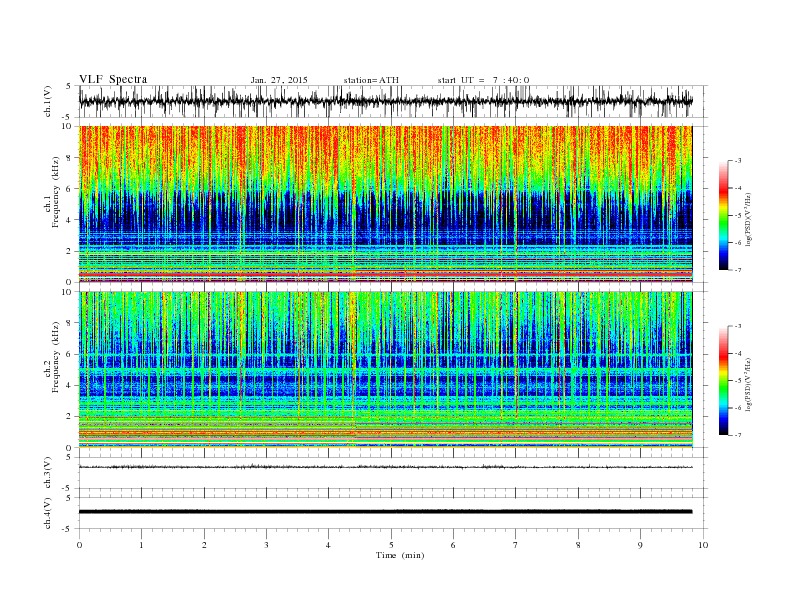Click the "8" time axis tick label
Screen dimensions: 792x612
pos(578,545)
